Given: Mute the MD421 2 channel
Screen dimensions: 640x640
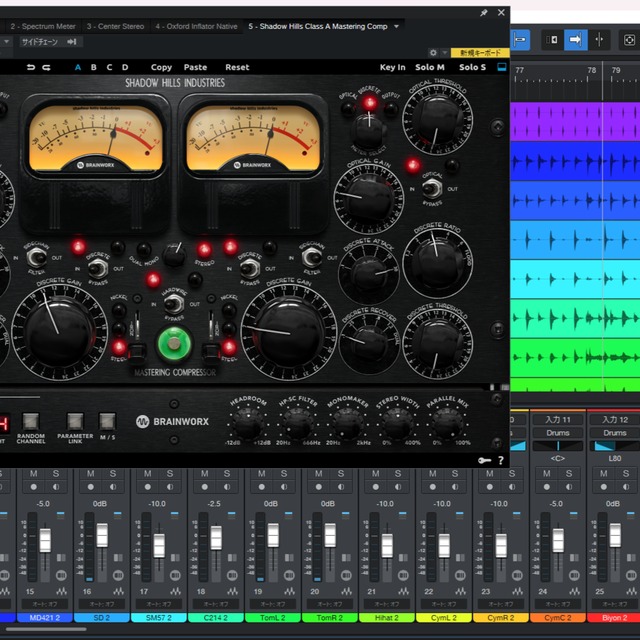Looking at the screenshot, I should [x=33, y=473].
